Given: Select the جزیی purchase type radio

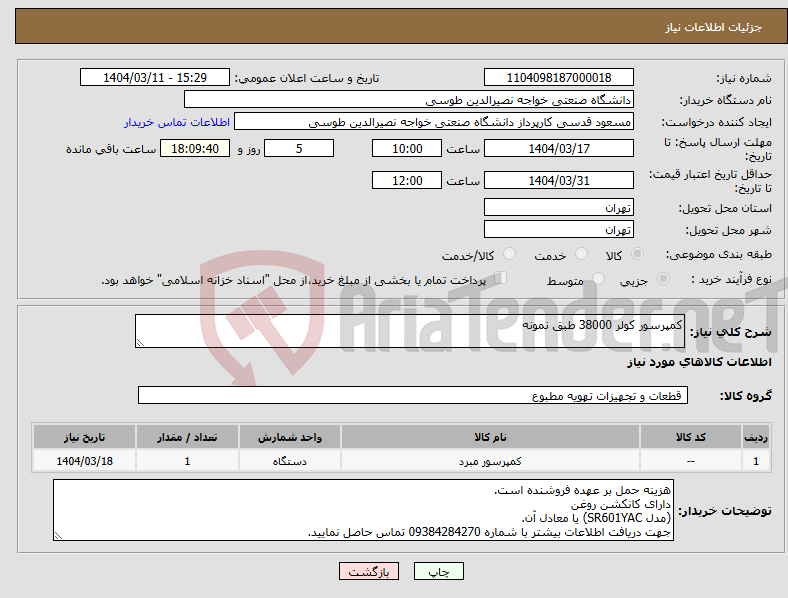Looking at the screenshot, I should click(x=663, y=278).
